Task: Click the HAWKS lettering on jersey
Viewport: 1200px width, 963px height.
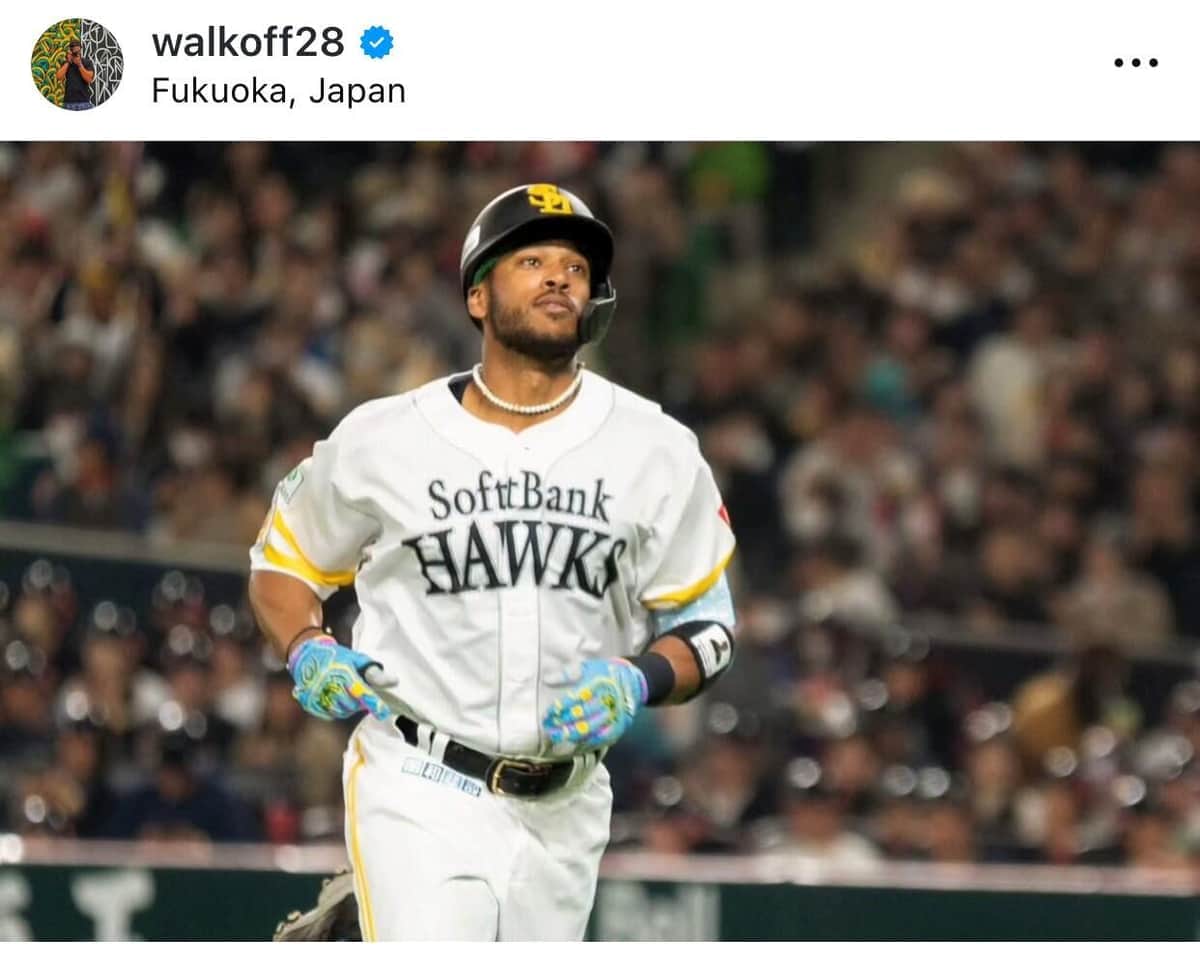Action: tap(515, 555)
